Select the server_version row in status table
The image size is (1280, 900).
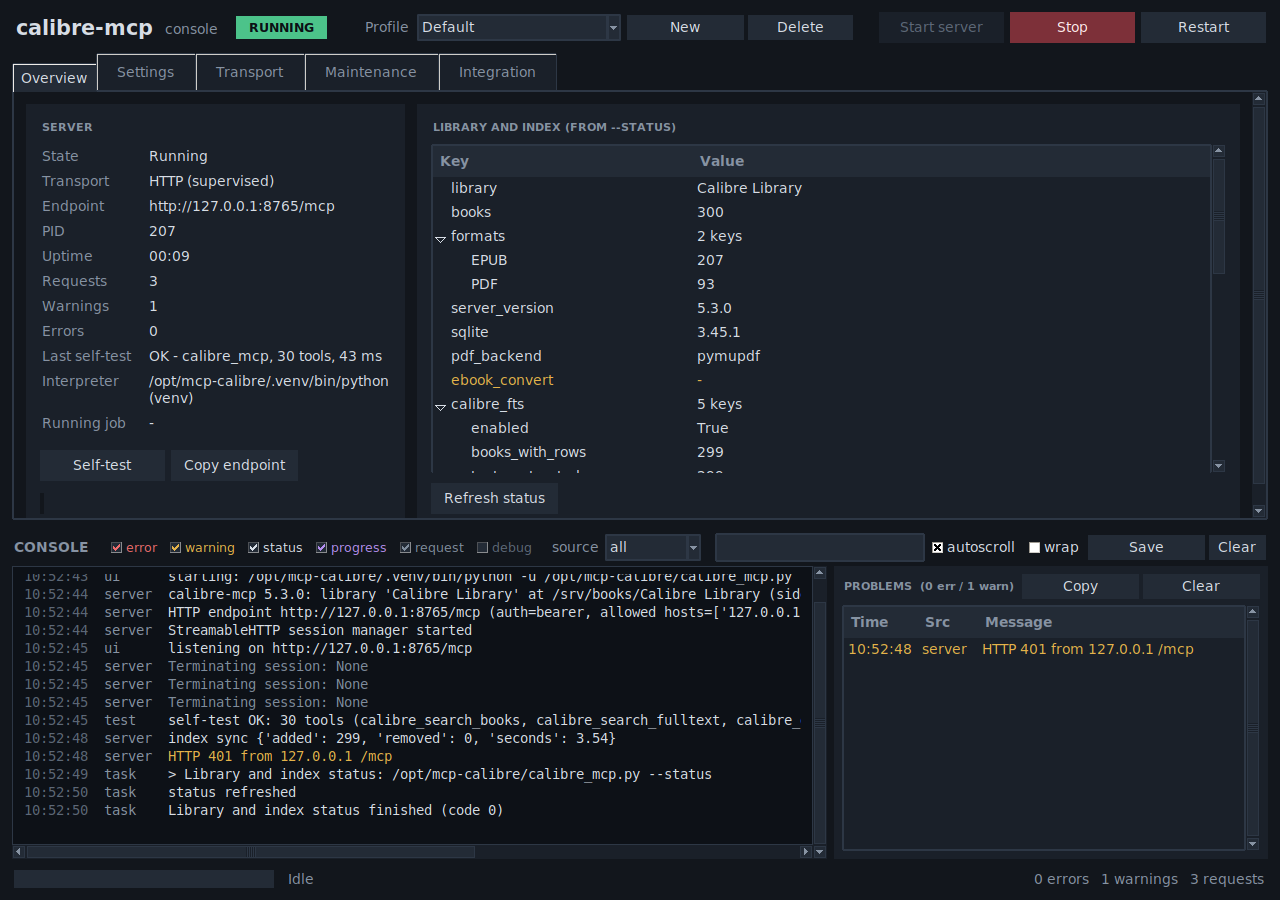point(821,308)
